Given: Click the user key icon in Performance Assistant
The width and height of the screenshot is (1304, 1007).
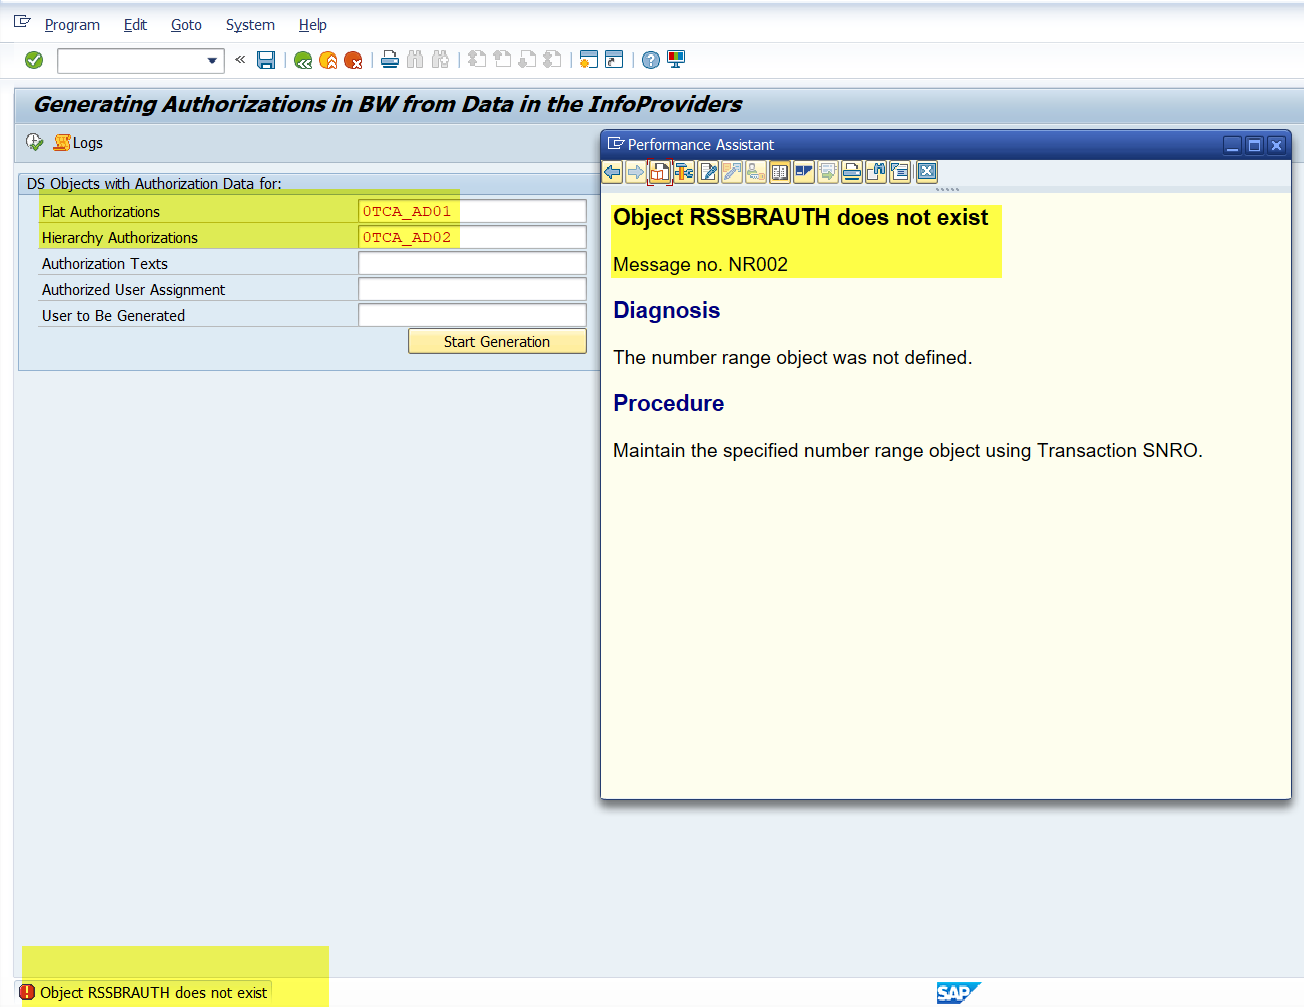Looking at the screenshot, I should click(756, 172).
